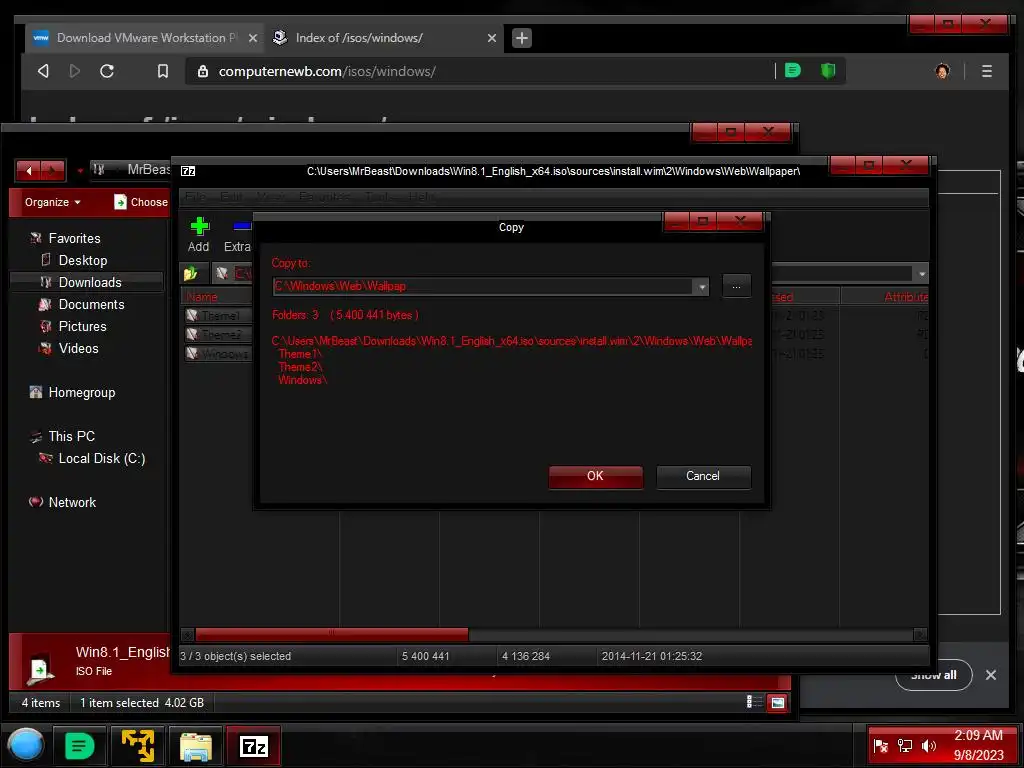Open Homegroup in Explorer sidebar
This screenshot has height=768, width=1024.
point(81,392)
